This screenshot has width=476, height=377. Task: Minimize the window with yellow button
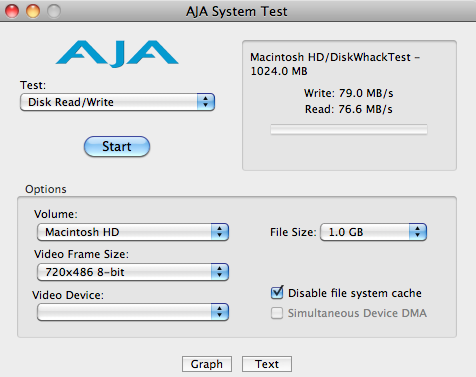point(33,11)
